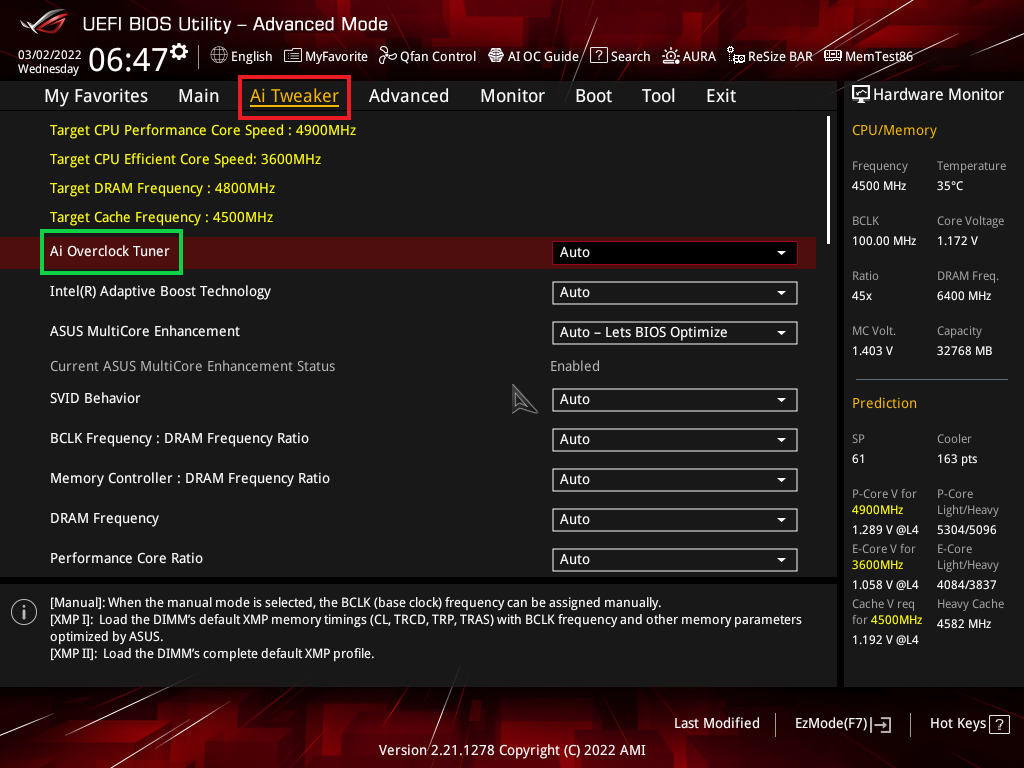Click the MyFavorite label in the toolbar
Screen dimensions: 1024x768
pyautogui.click(x=336, y=57)
